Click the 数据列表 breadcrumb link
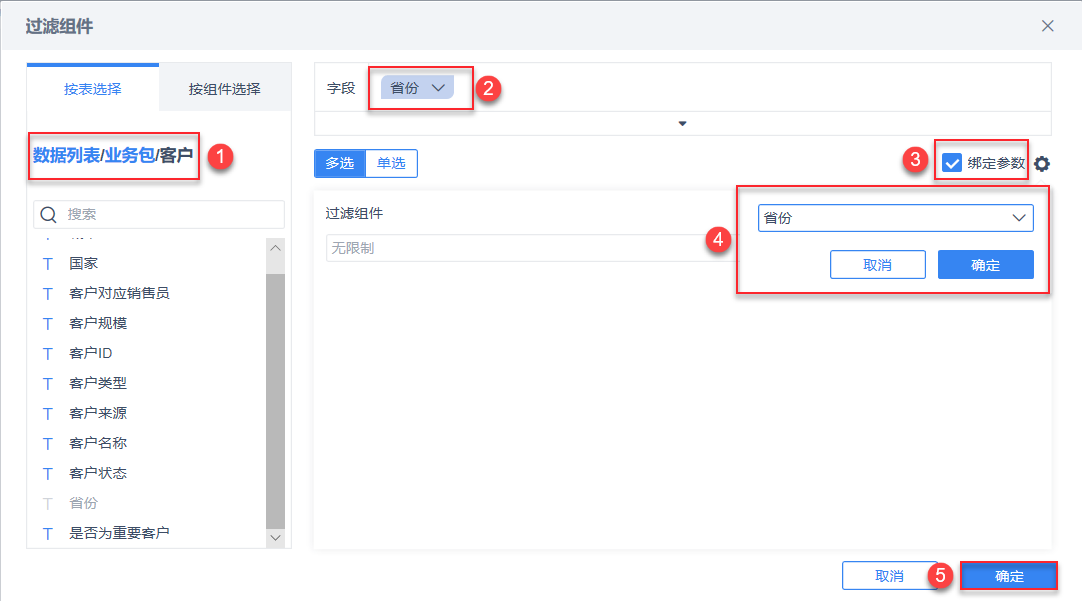 (66, 155)
